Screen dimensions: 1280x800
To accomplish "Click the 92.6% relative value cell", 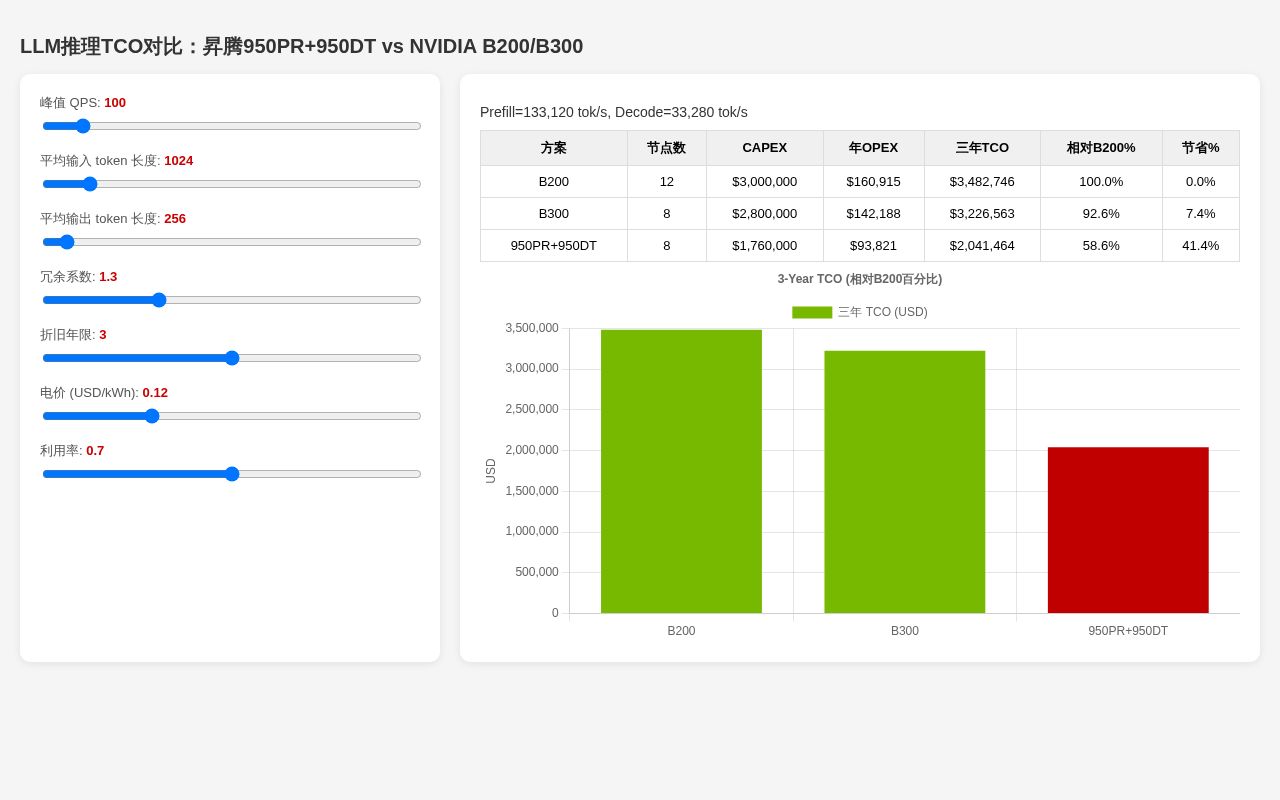I will point(1101,214).
